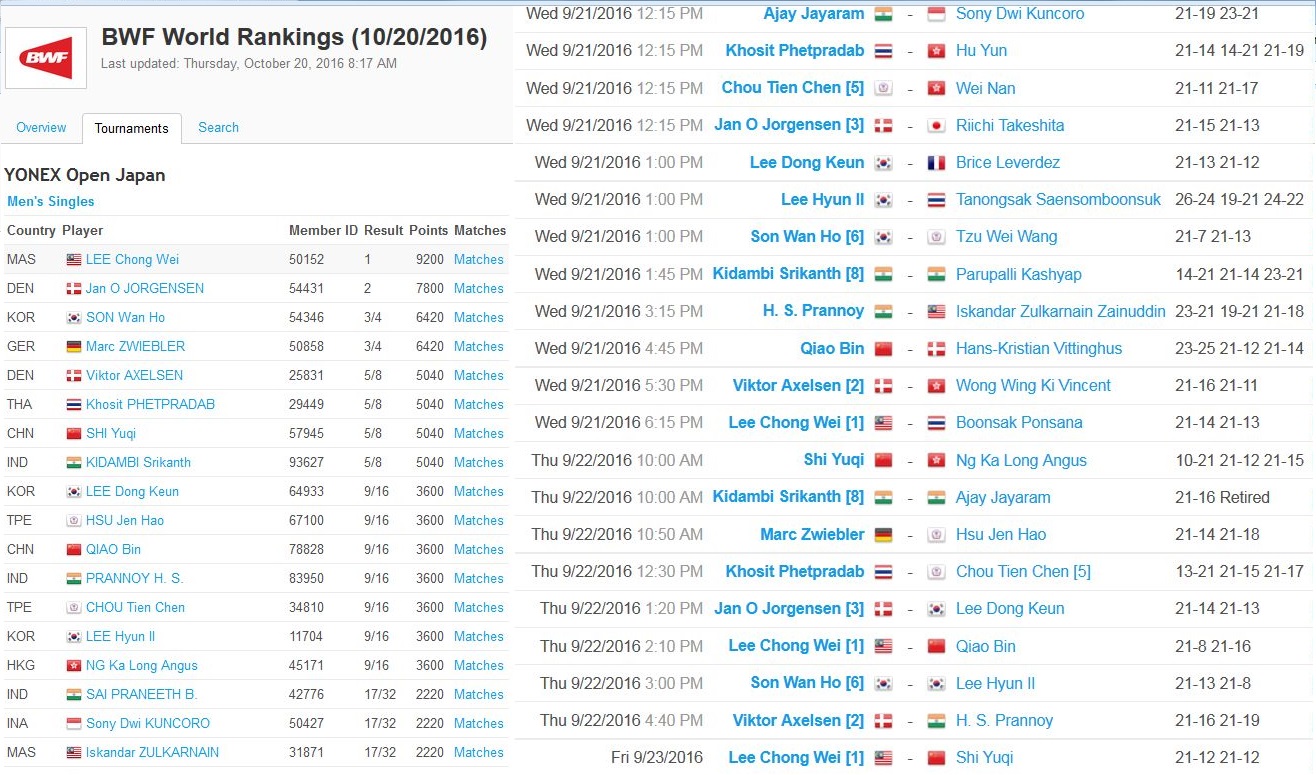The image size is (1316, 775).
Task: Click Malaysia flag beside LEE Chong Wei
Action: (x=73, y=260)
